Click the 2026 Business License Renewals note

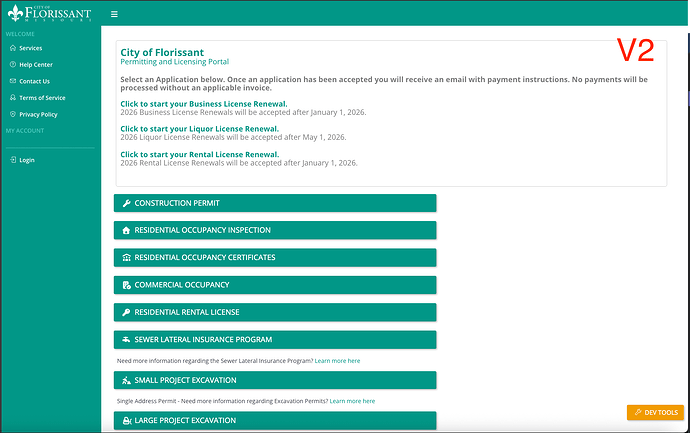(x=243, y=112)
